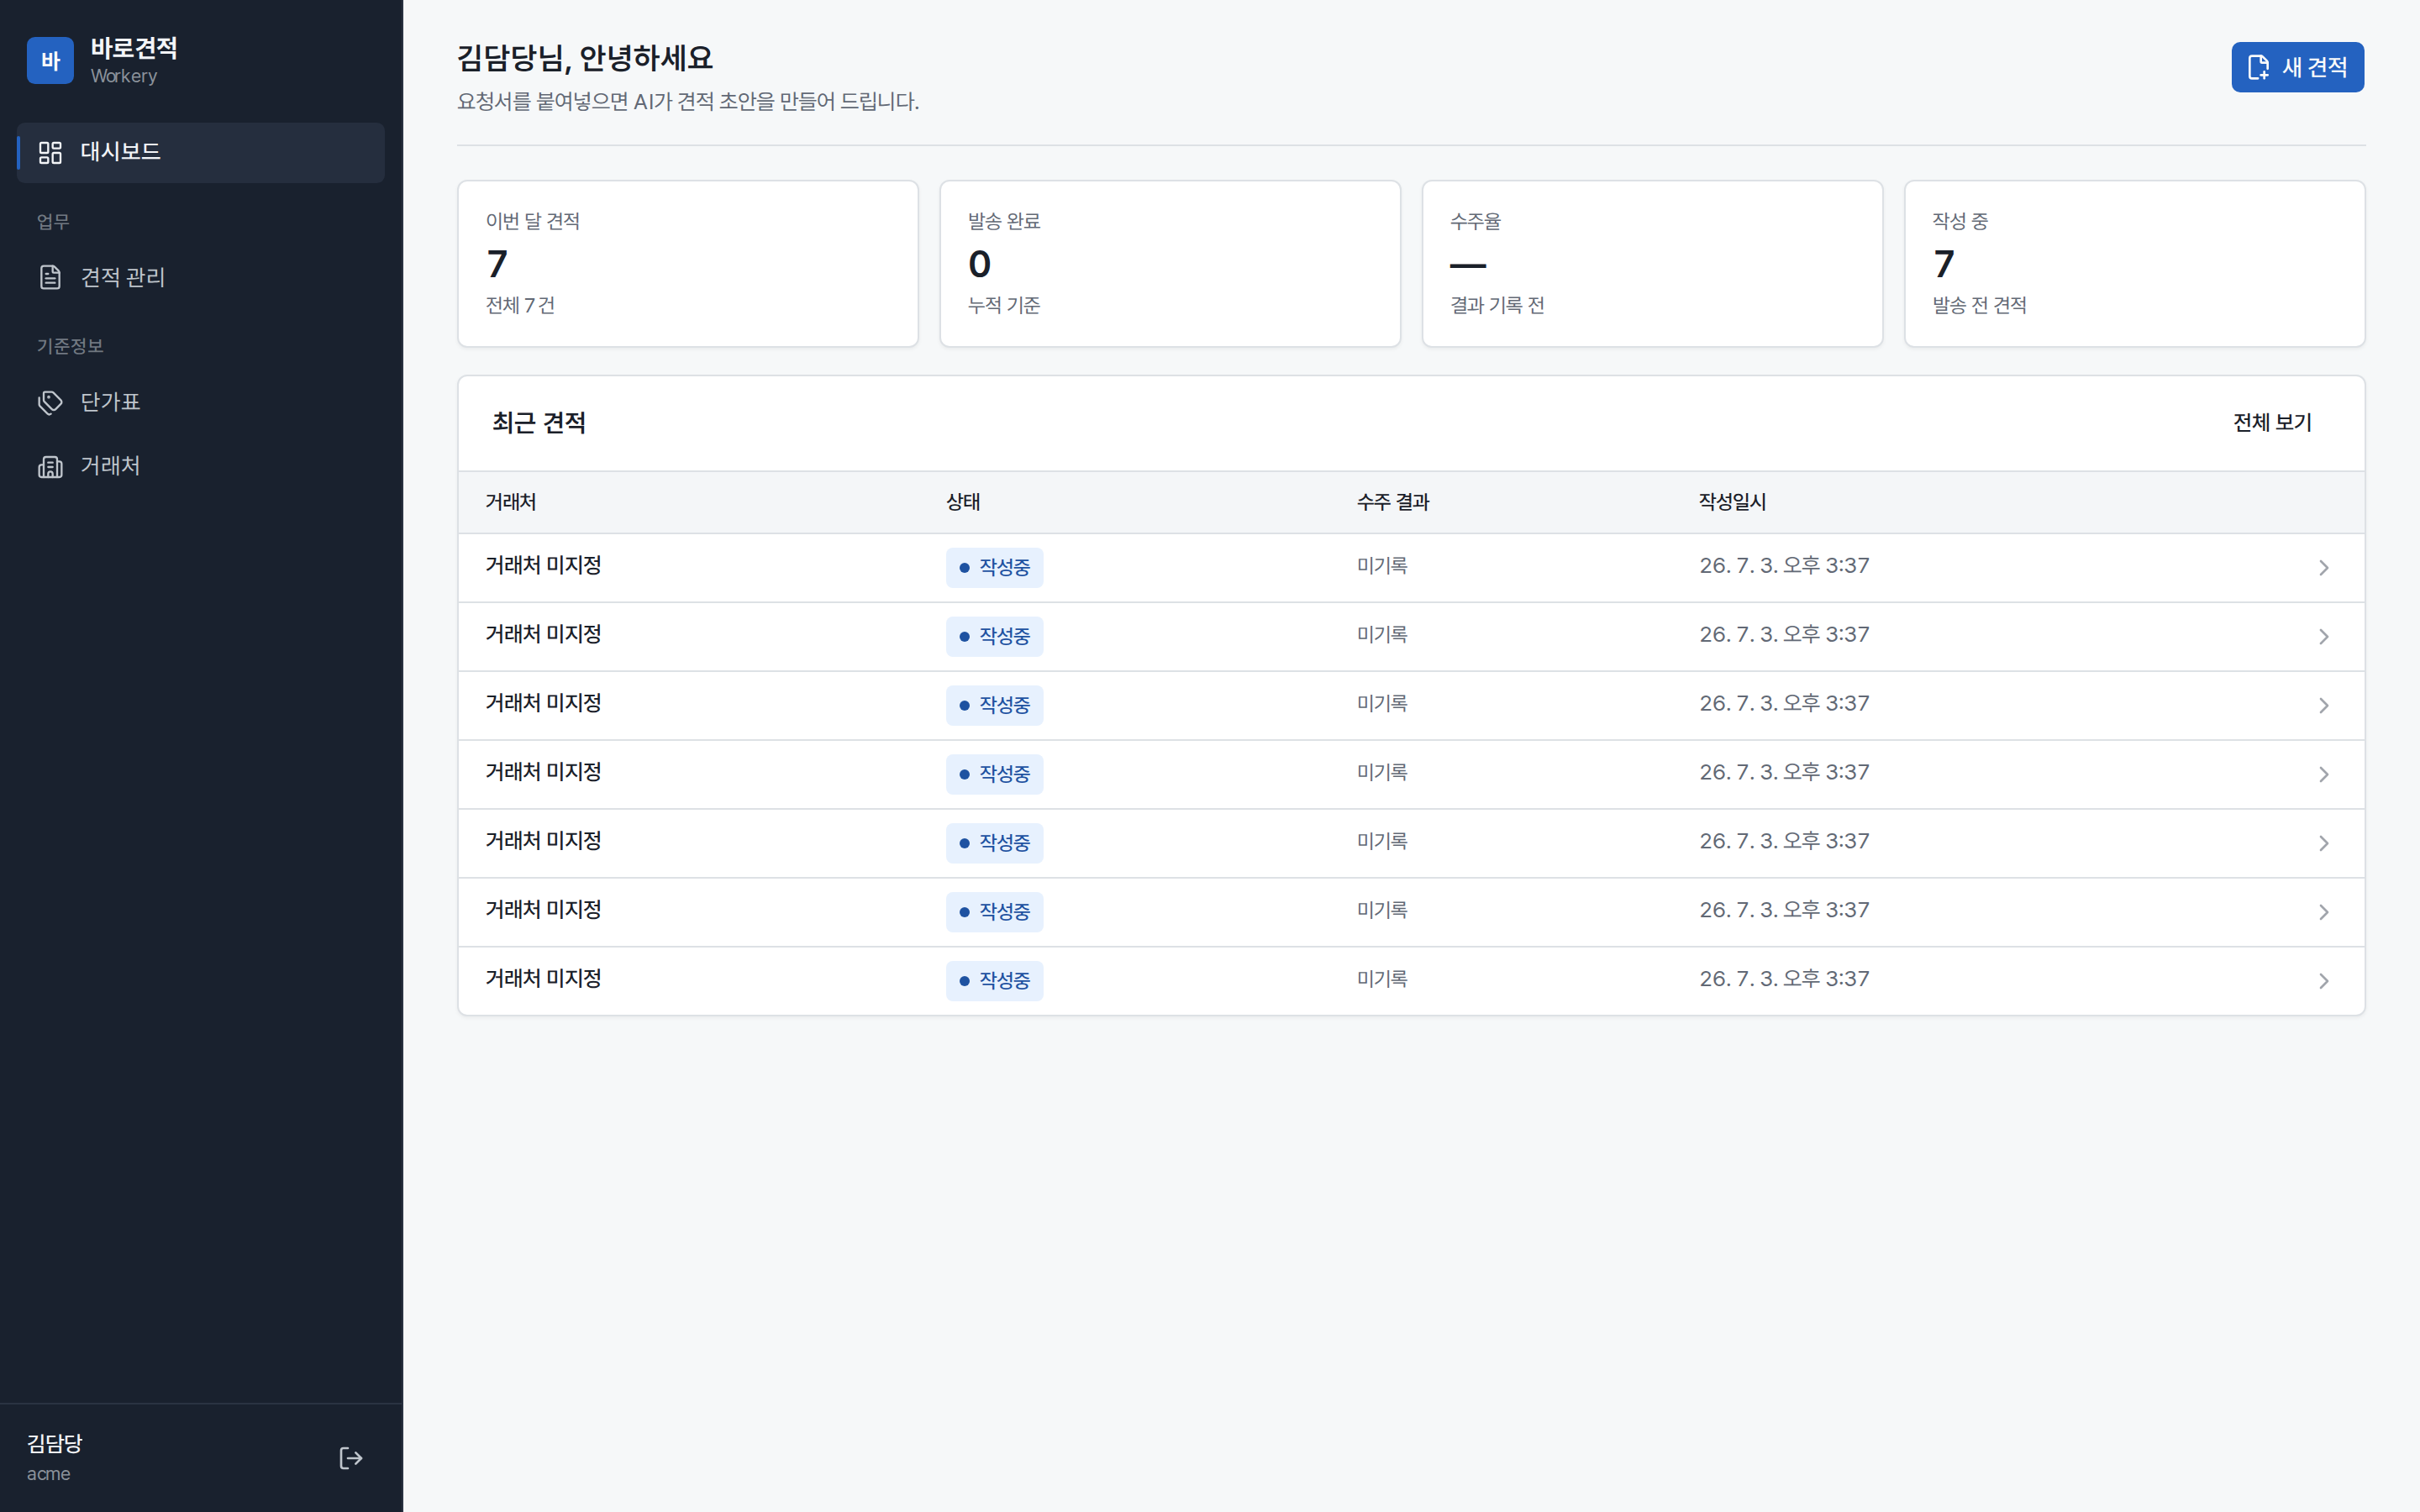Create a new quote with 새 견적 button

point(2297,67)
